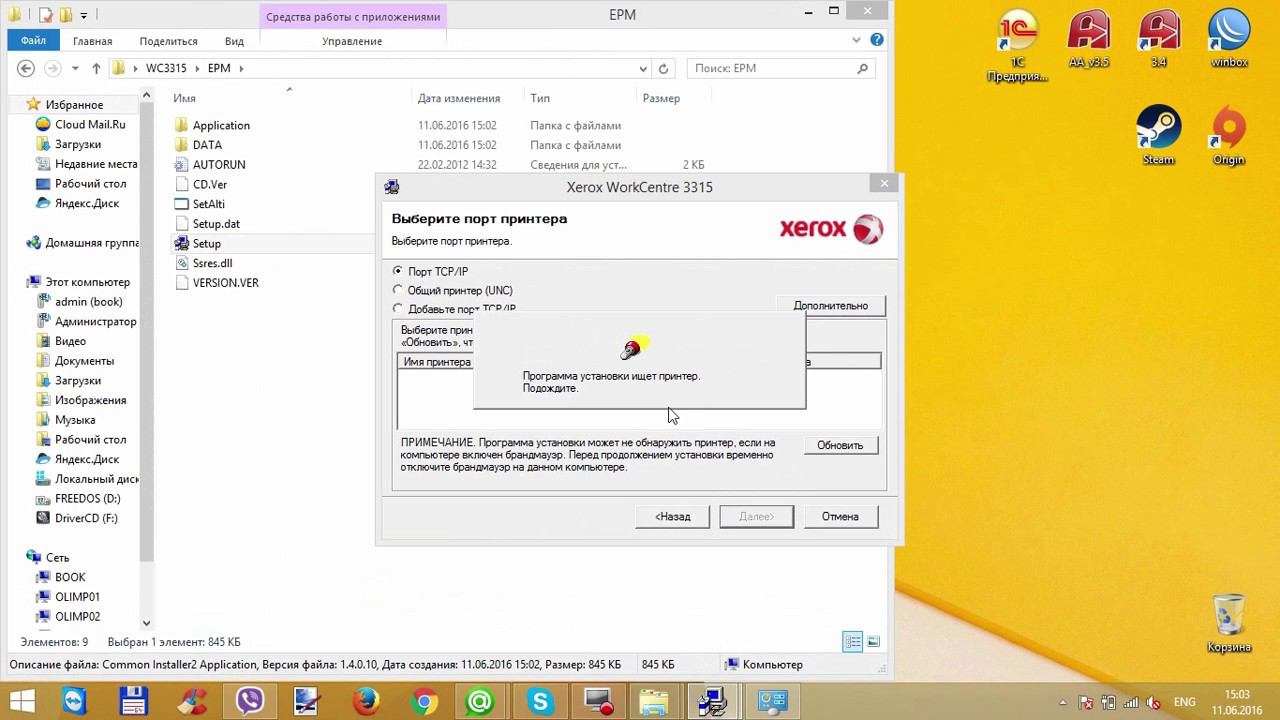Select the VERSION.VER file

point(225,283)
